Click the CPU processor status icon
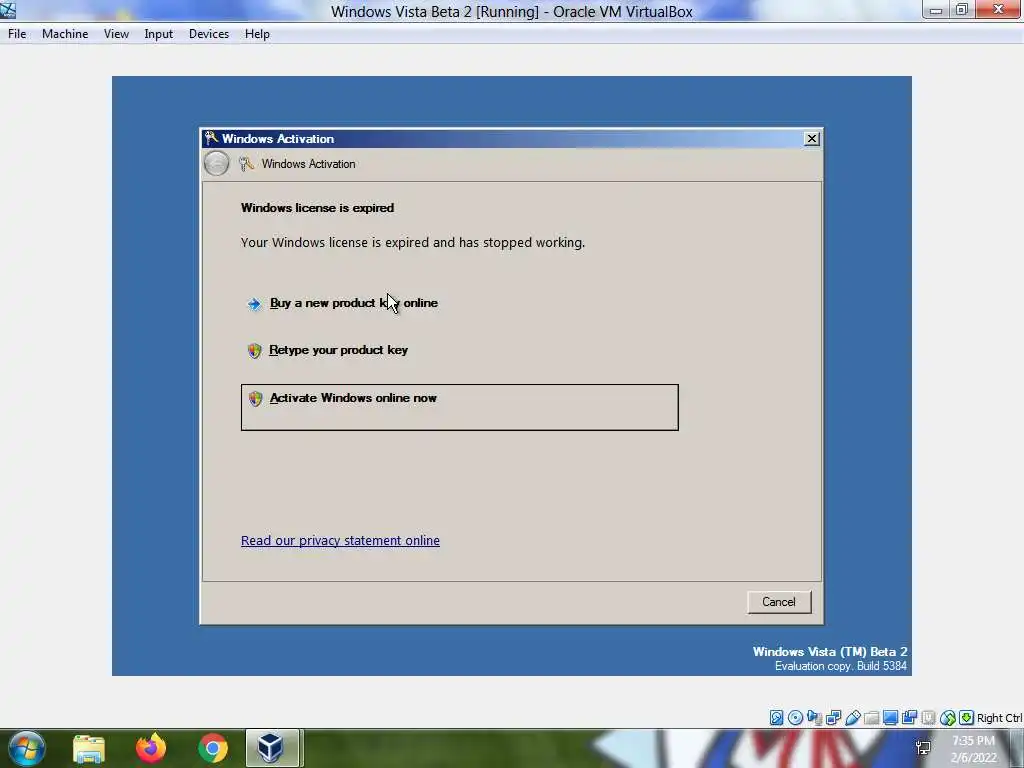Image resolution: width=1024 pixels, height=768 pixels. tap(928, 718)
